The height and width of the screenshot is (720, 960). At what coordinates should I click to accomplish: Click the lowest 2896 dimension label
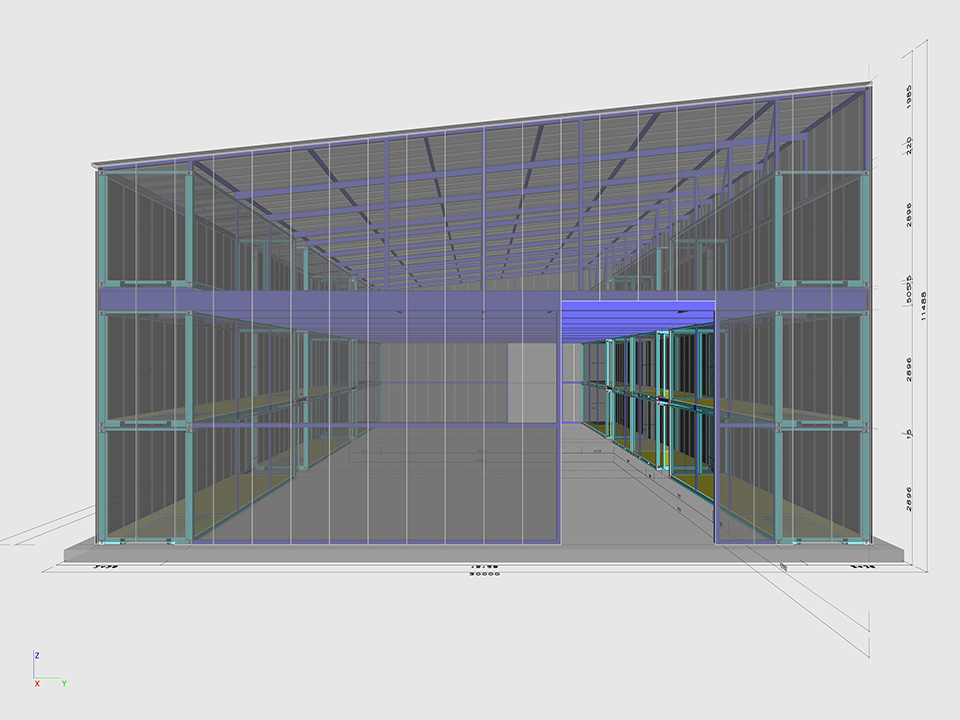coord(909,497)
